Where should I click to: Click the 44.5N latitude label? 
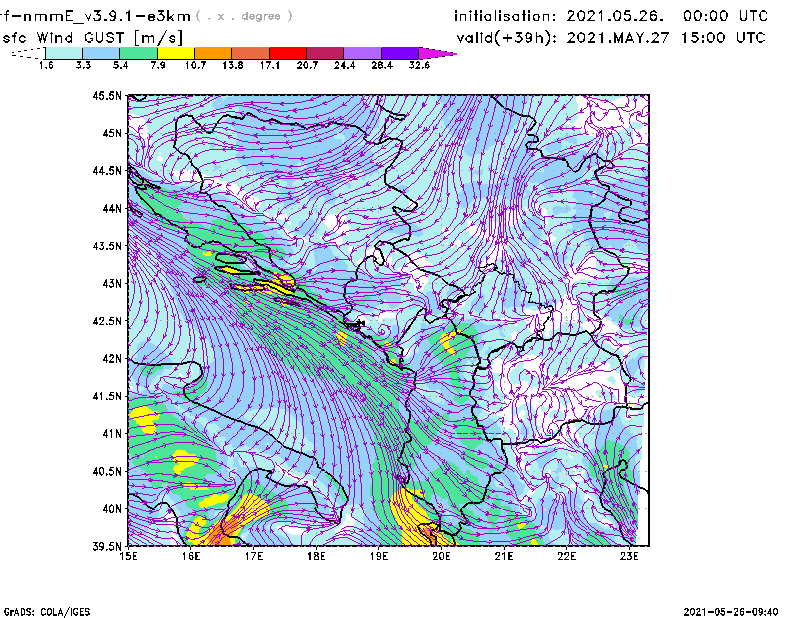click(x=107, y=170)
